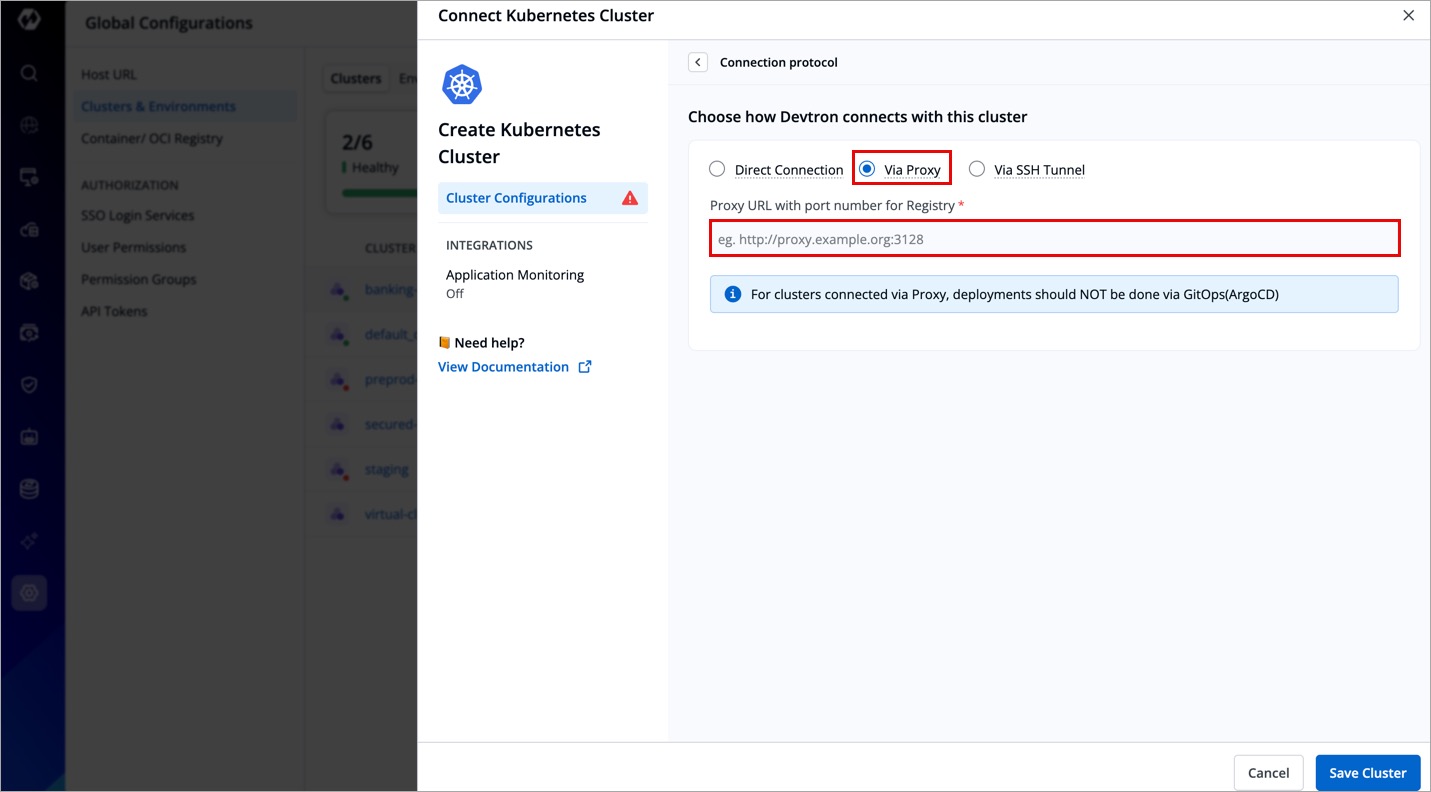Click the Cancel button

tap(1268, 772)
